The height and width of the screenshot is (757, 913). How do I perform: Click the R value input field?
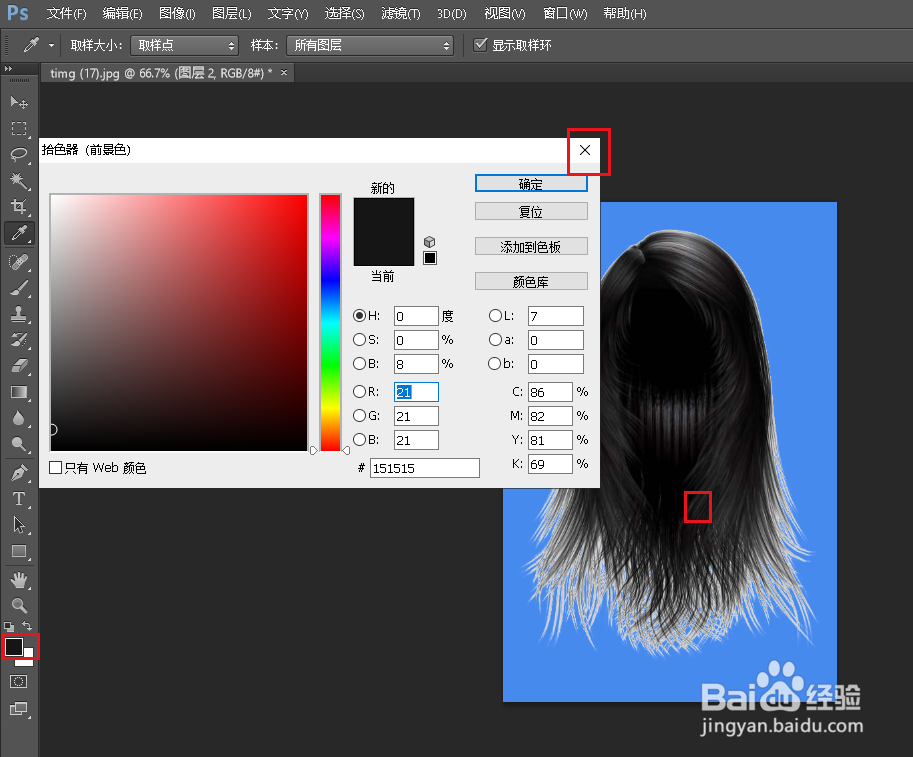[416, 392]
